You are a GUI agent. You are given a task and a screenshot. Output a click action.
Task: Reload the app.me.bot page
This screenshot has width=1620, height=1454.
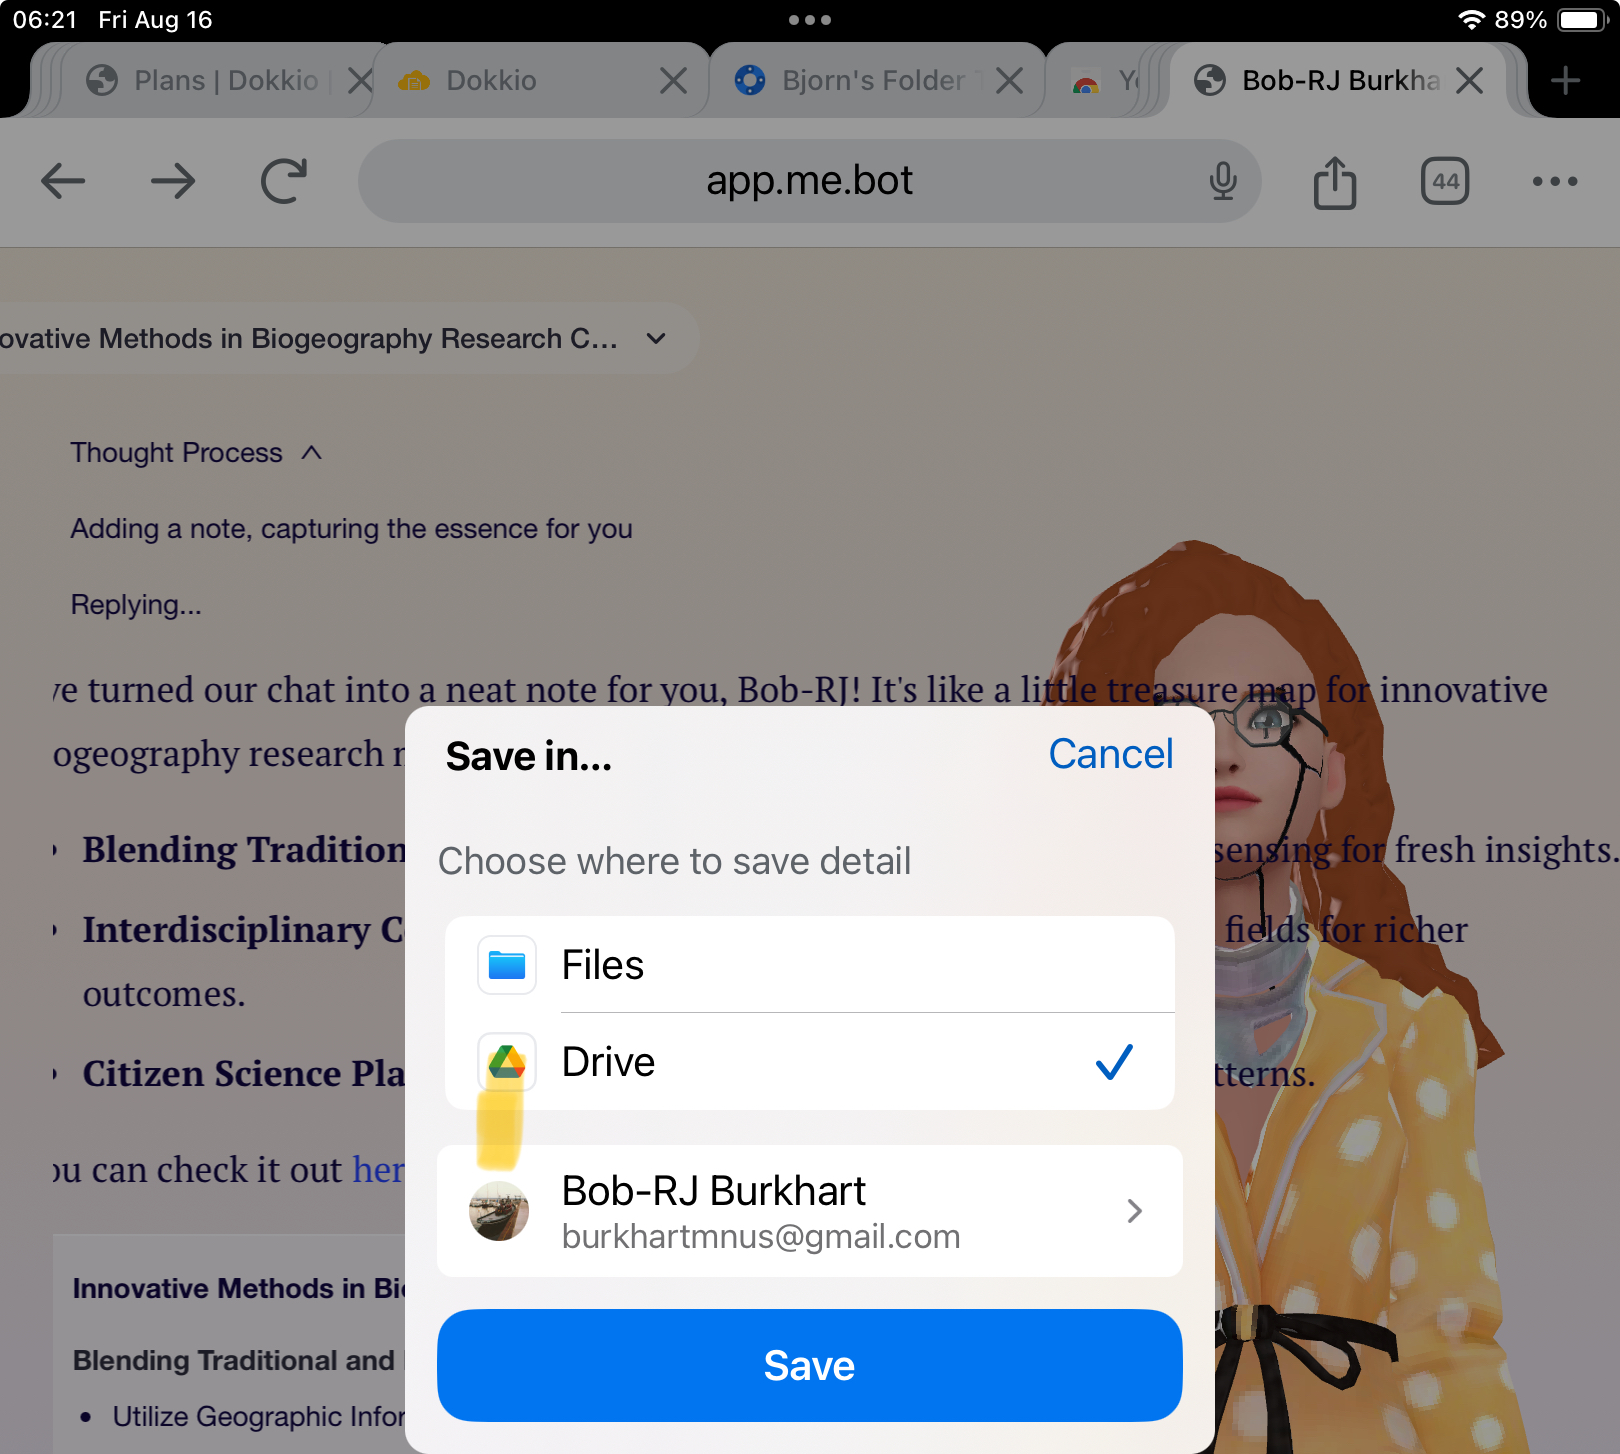284,181
